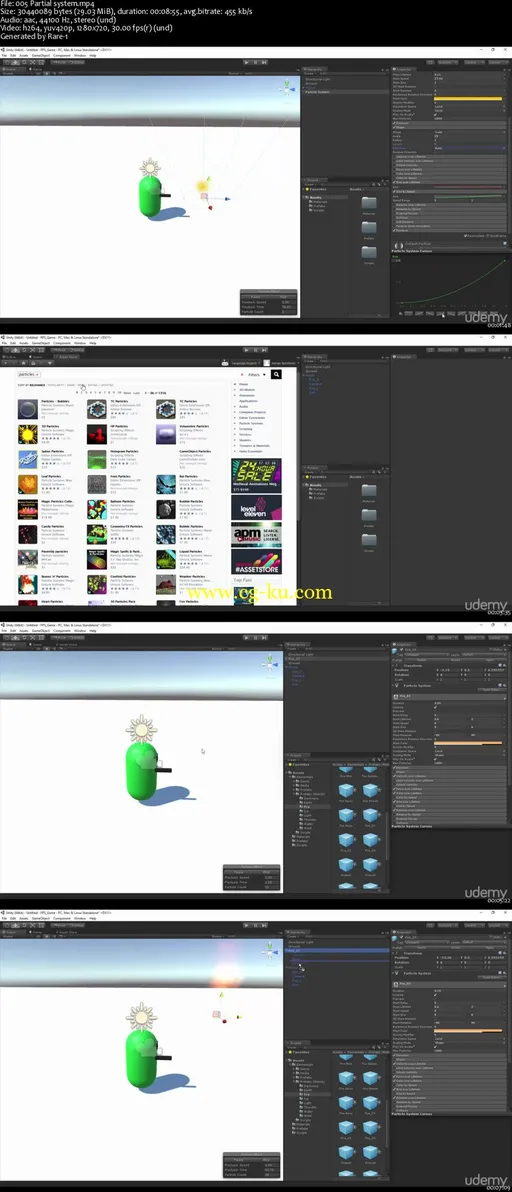Screen dimensions: 512x1192
Task: Click scene orientation gizmo in 00:05:22 frame
Action: [x=270, y=667]
